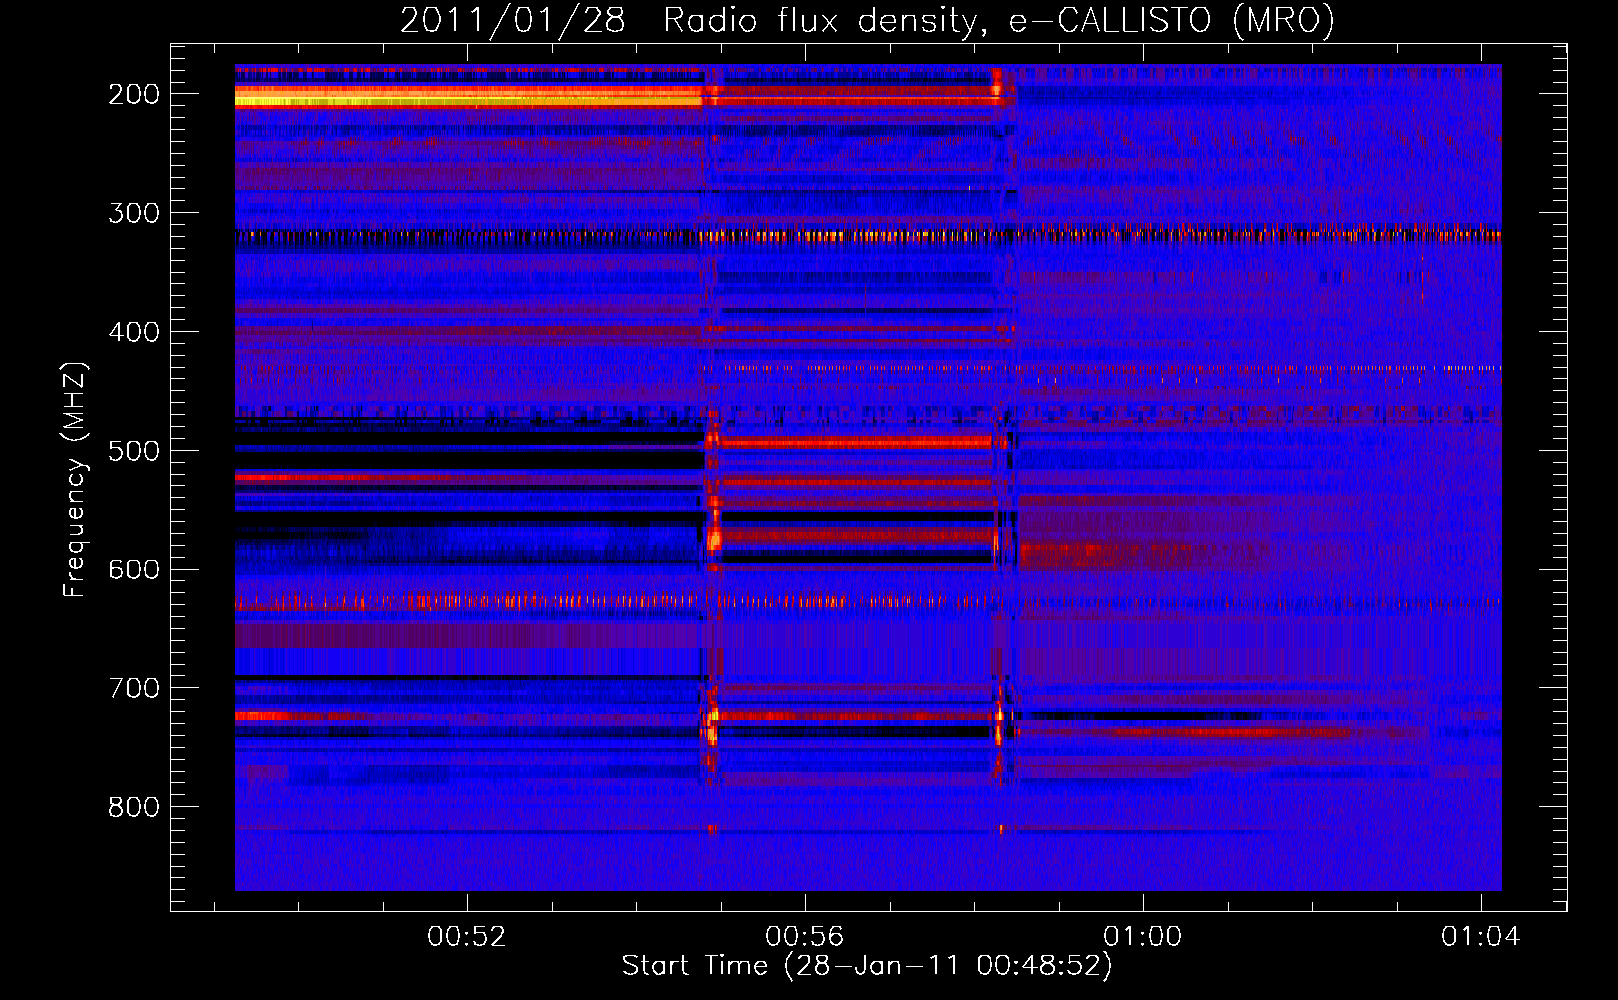Click the 01:04 time tick label
Viewport: 1618px width, 1000px height.
click(x=1481, y=937)
